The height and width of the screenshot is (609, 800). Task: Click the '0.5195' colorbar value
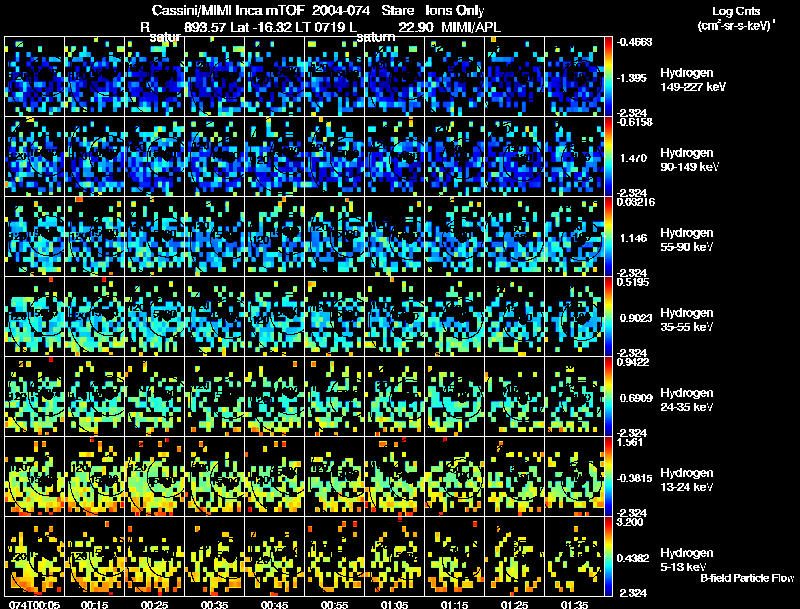click(633, 283)
